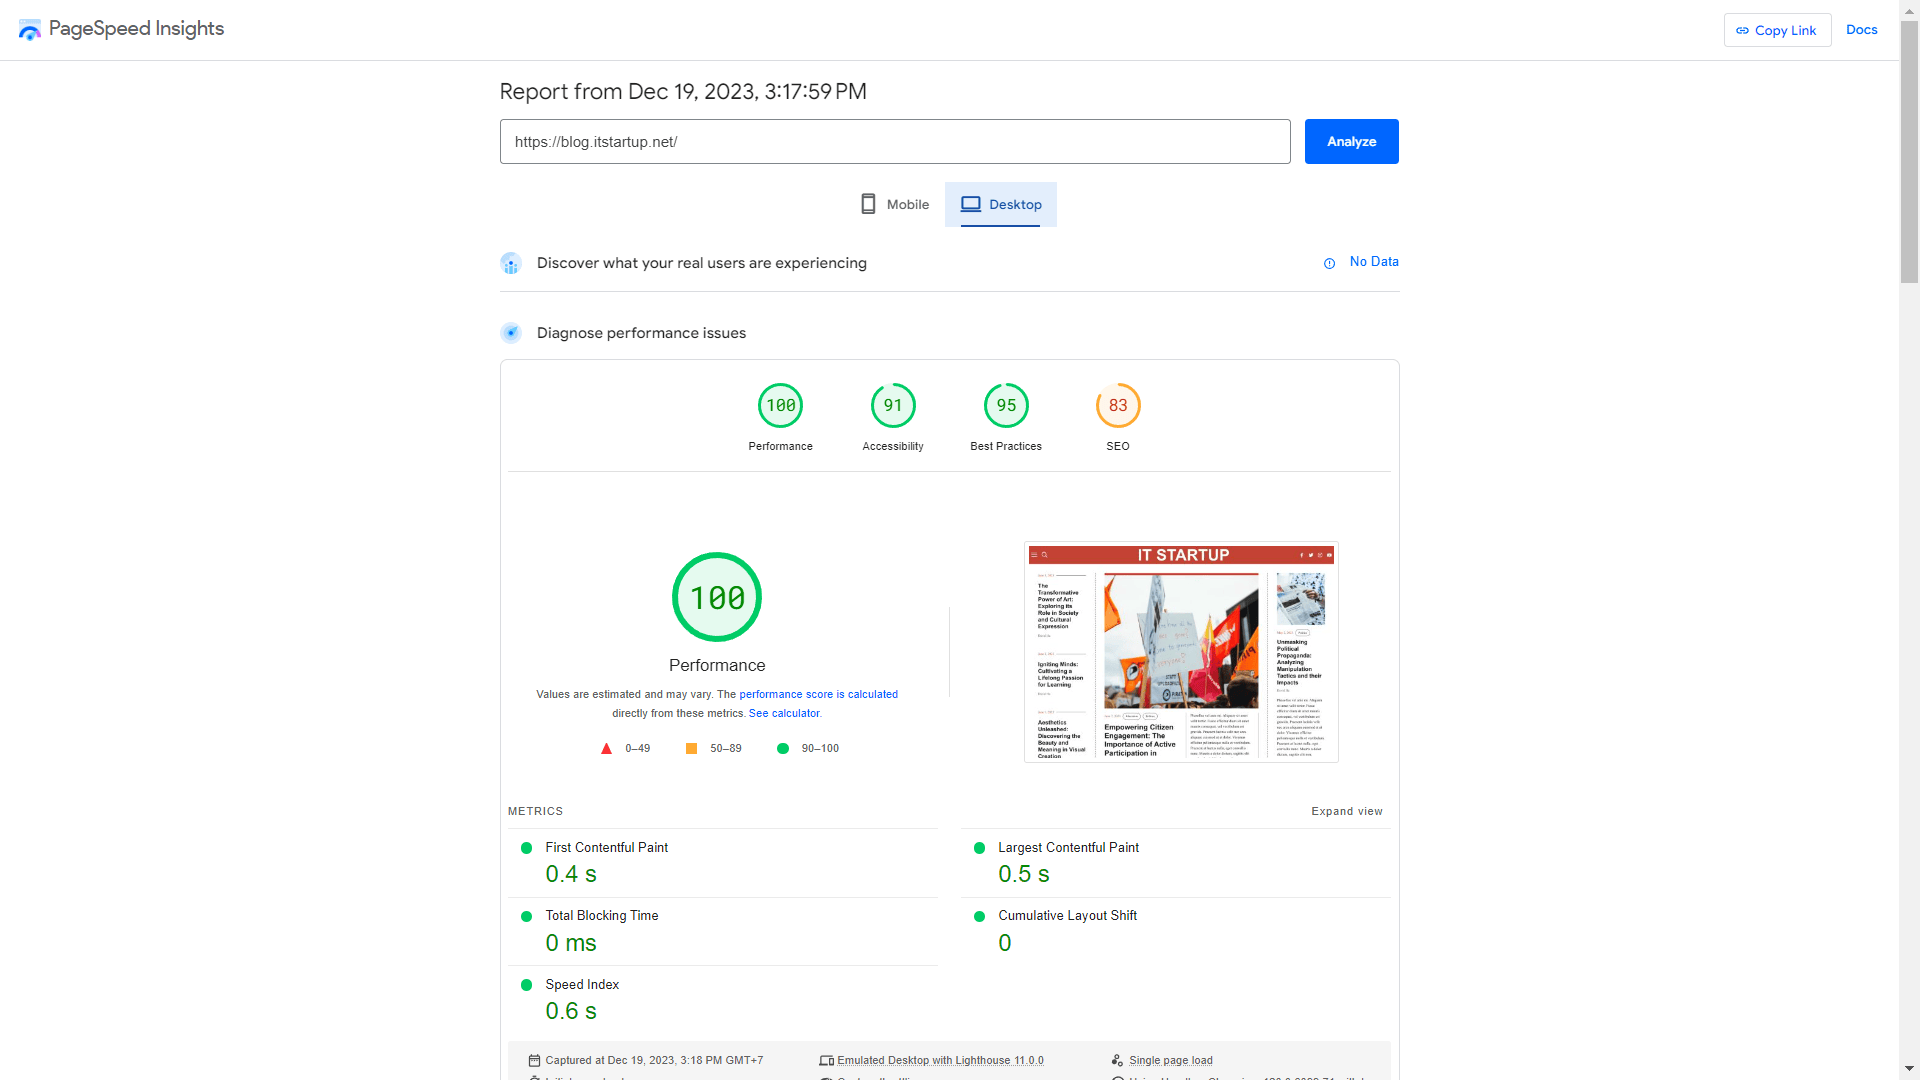Click the icon beside Single page load
Screen dimensions: 1920x1080
tap(1117, 1060)
